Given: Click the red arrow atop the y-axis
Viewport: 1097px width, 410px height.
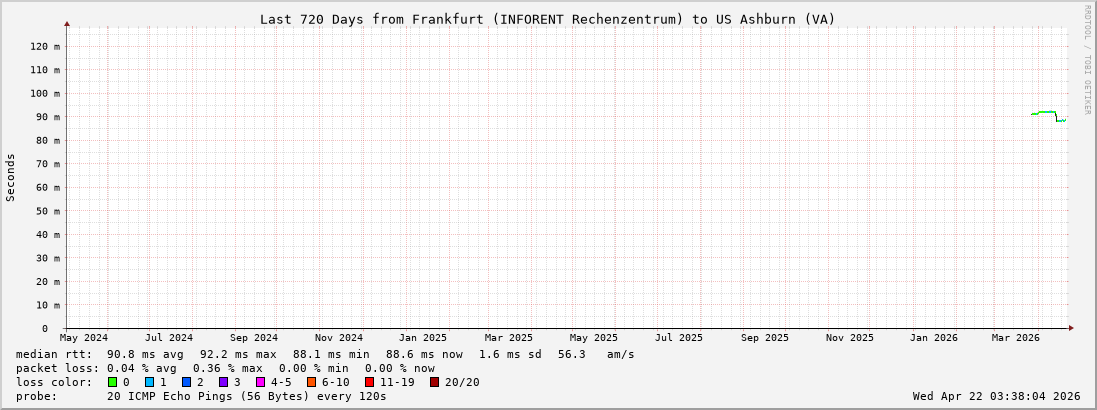Looking at the screenshot, I should [x=67, y=23].
